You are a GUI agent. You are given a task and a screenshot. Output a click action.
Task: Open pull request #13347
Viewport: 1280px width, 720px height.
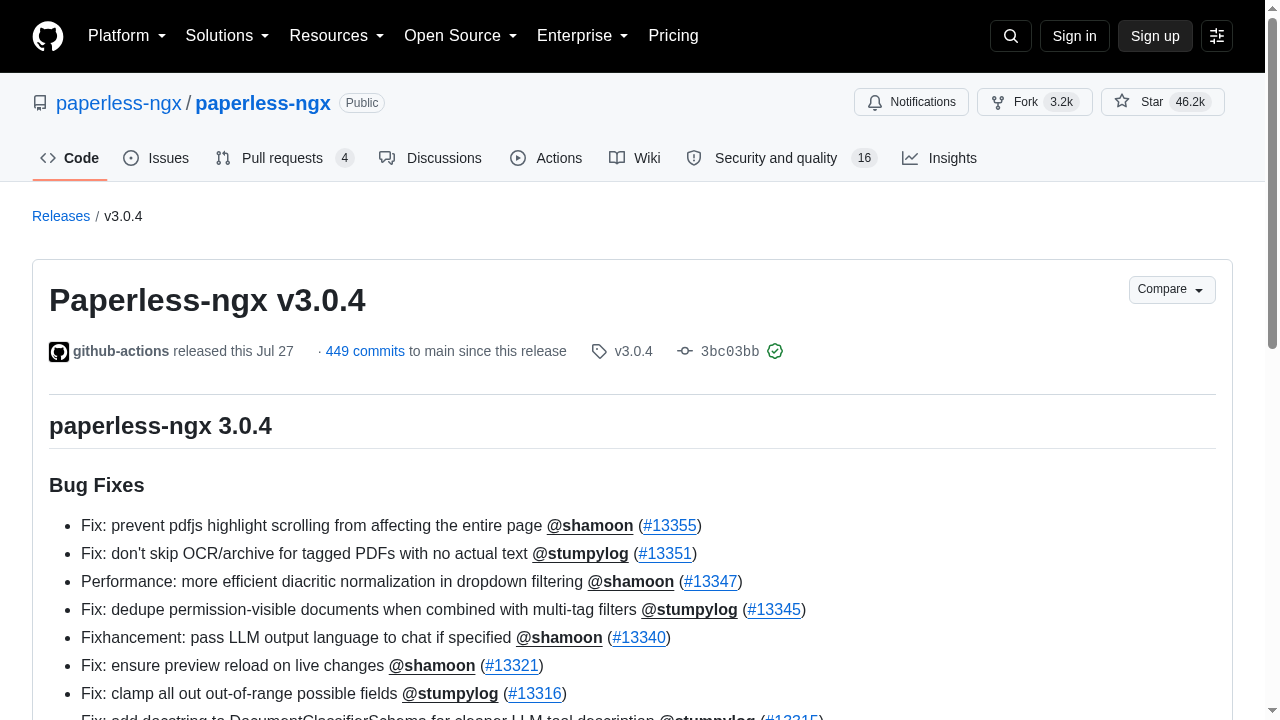711,581
